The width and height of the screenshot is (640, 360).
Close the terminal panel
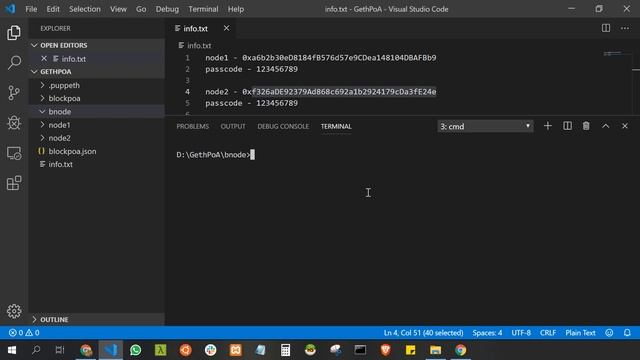[624, 126]
